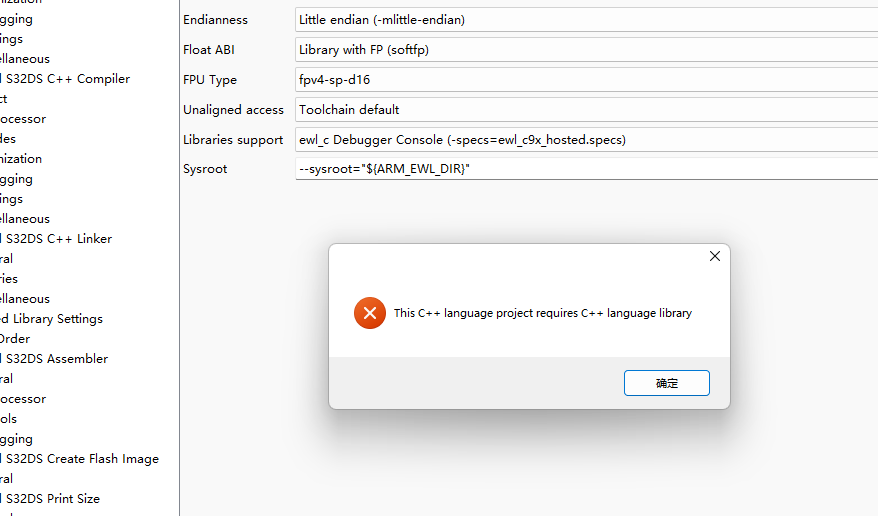Viewport: 878px width, 516px height.
Task: Select the Tools entry under S32DS Assembler
Action: click(8, 419)
